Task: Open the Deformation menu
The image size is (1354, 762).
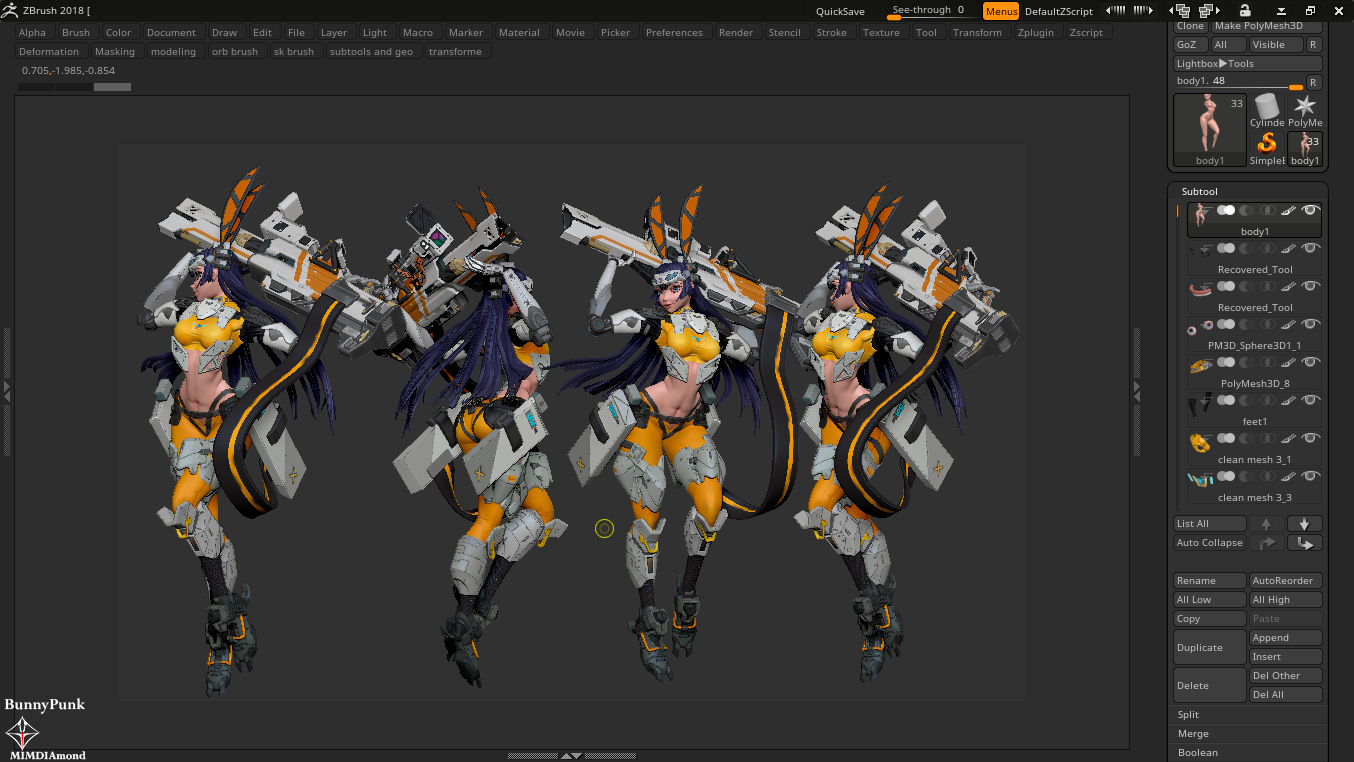Action: click(x=49, y=51)
